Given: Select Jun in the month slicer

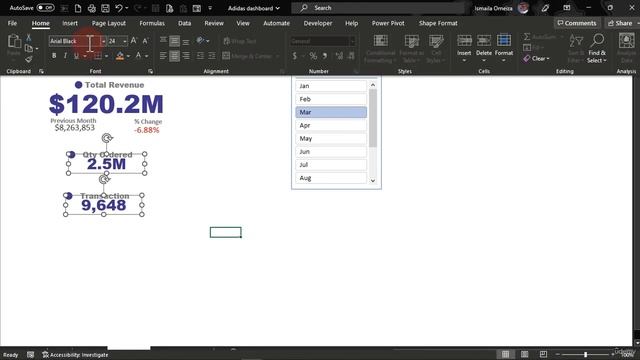Looking at the screenshot, I should (331, 151).
